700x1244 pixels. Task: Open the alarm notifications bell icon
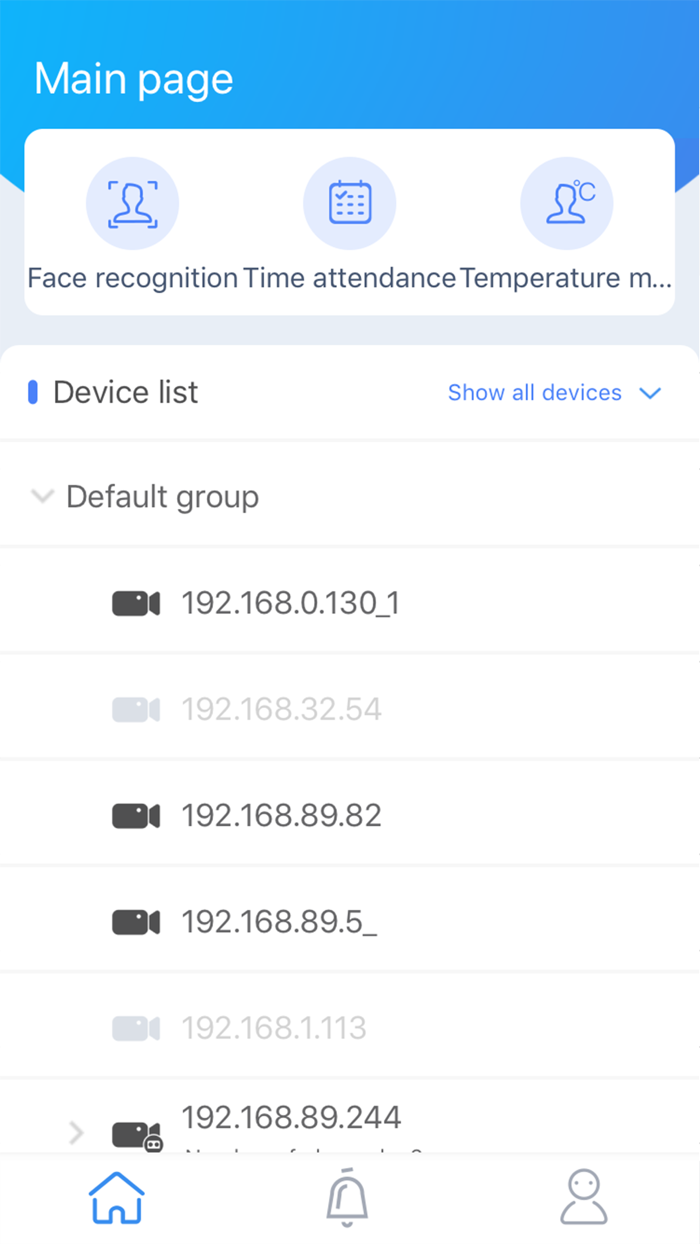pos(347,1196)
